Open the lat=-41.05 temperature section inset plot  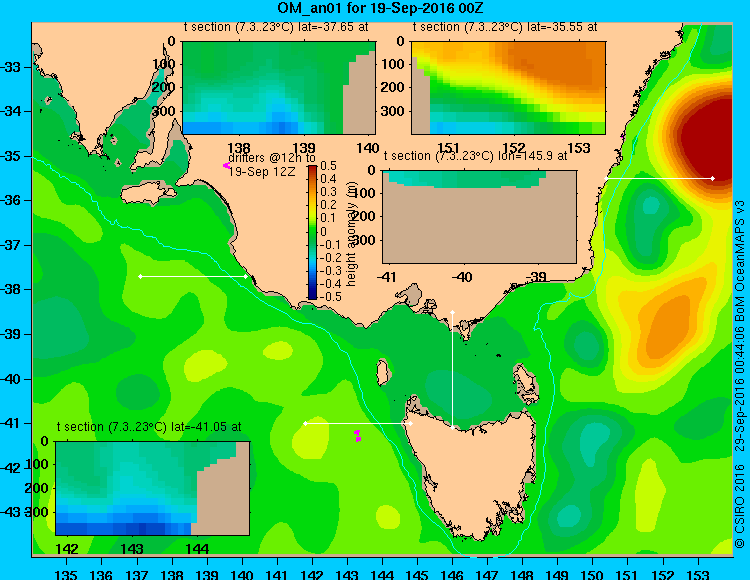pyautogui.click(x=153, y=488)
